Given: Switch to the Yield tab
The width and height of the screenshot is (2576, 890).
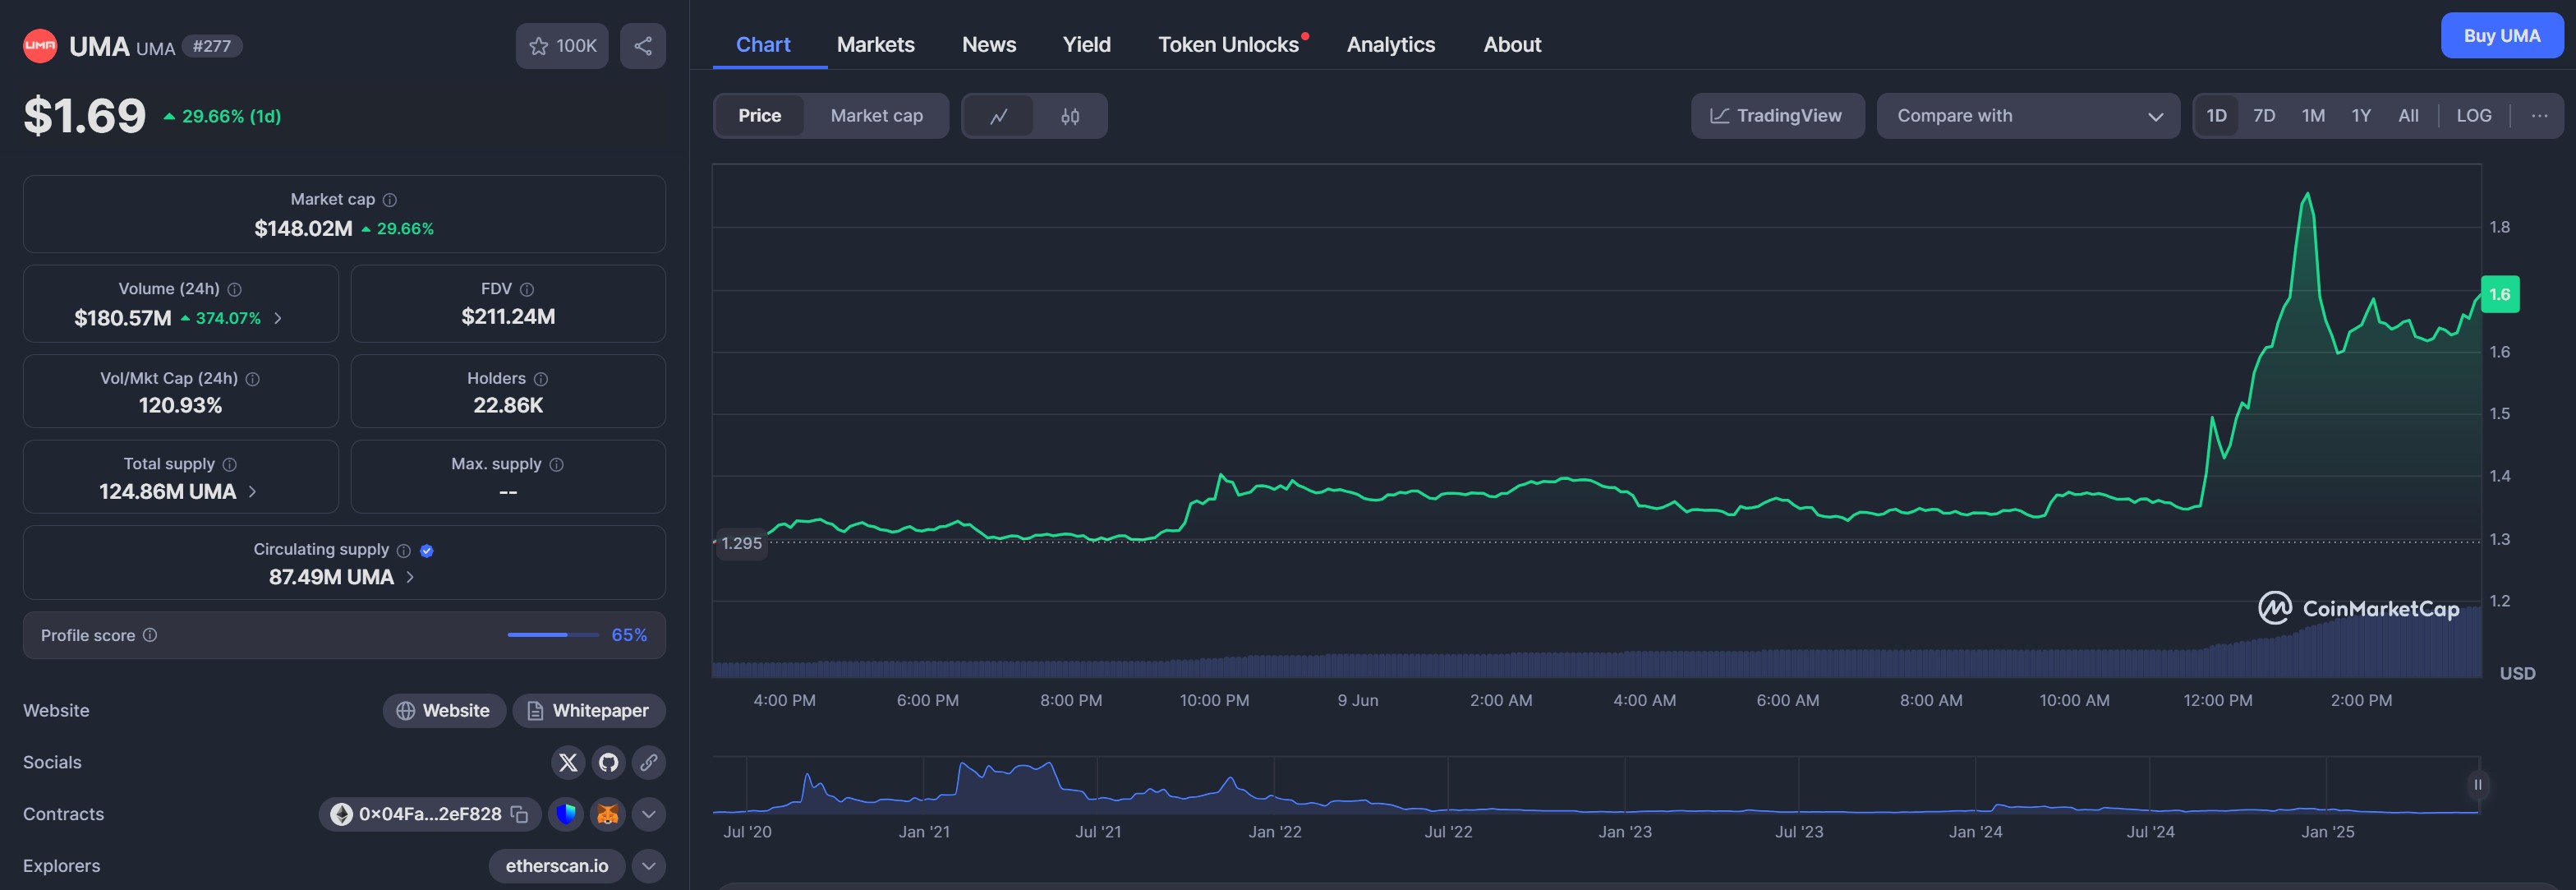Looking at the screenshot, I should point(1087,45).
